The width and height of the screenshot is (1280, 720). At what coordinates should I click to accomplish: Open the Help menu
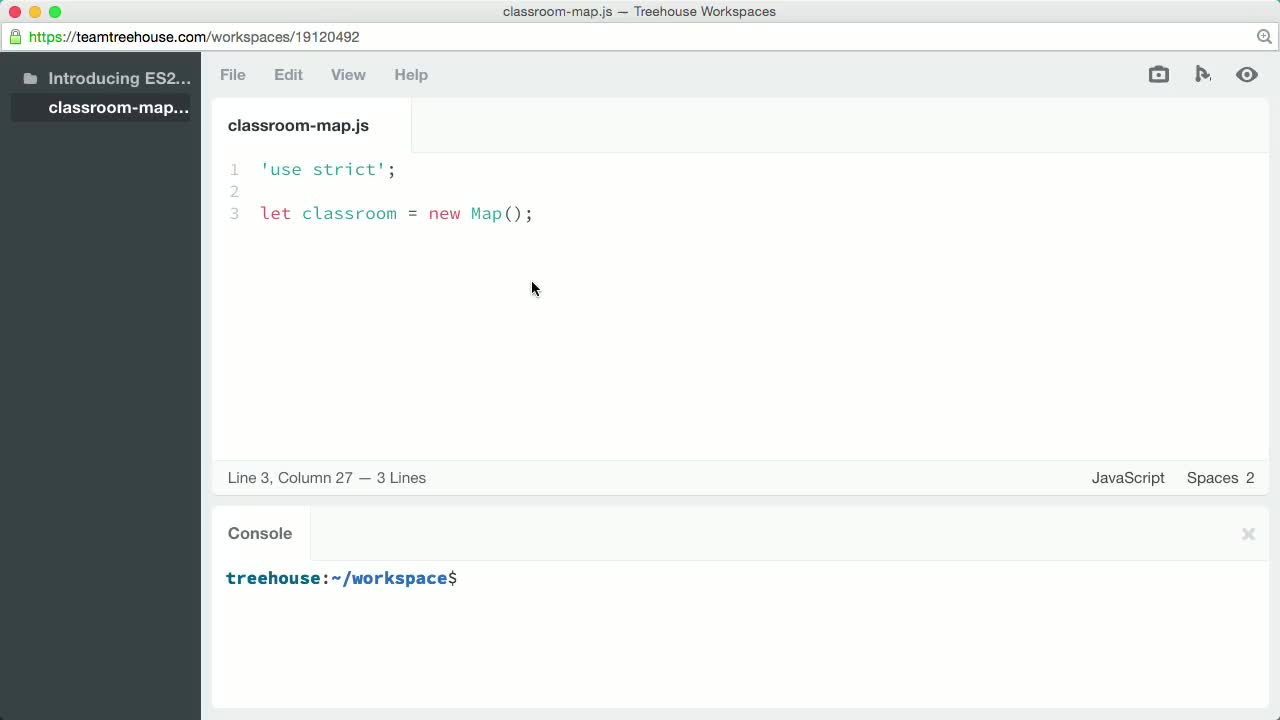pos(410,75)
